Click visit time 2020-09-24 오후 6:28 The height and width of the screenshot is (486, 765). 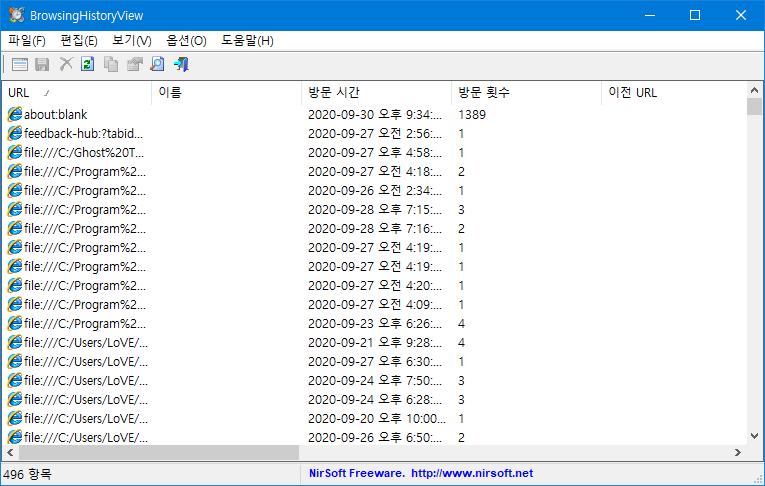click(375, 400)
